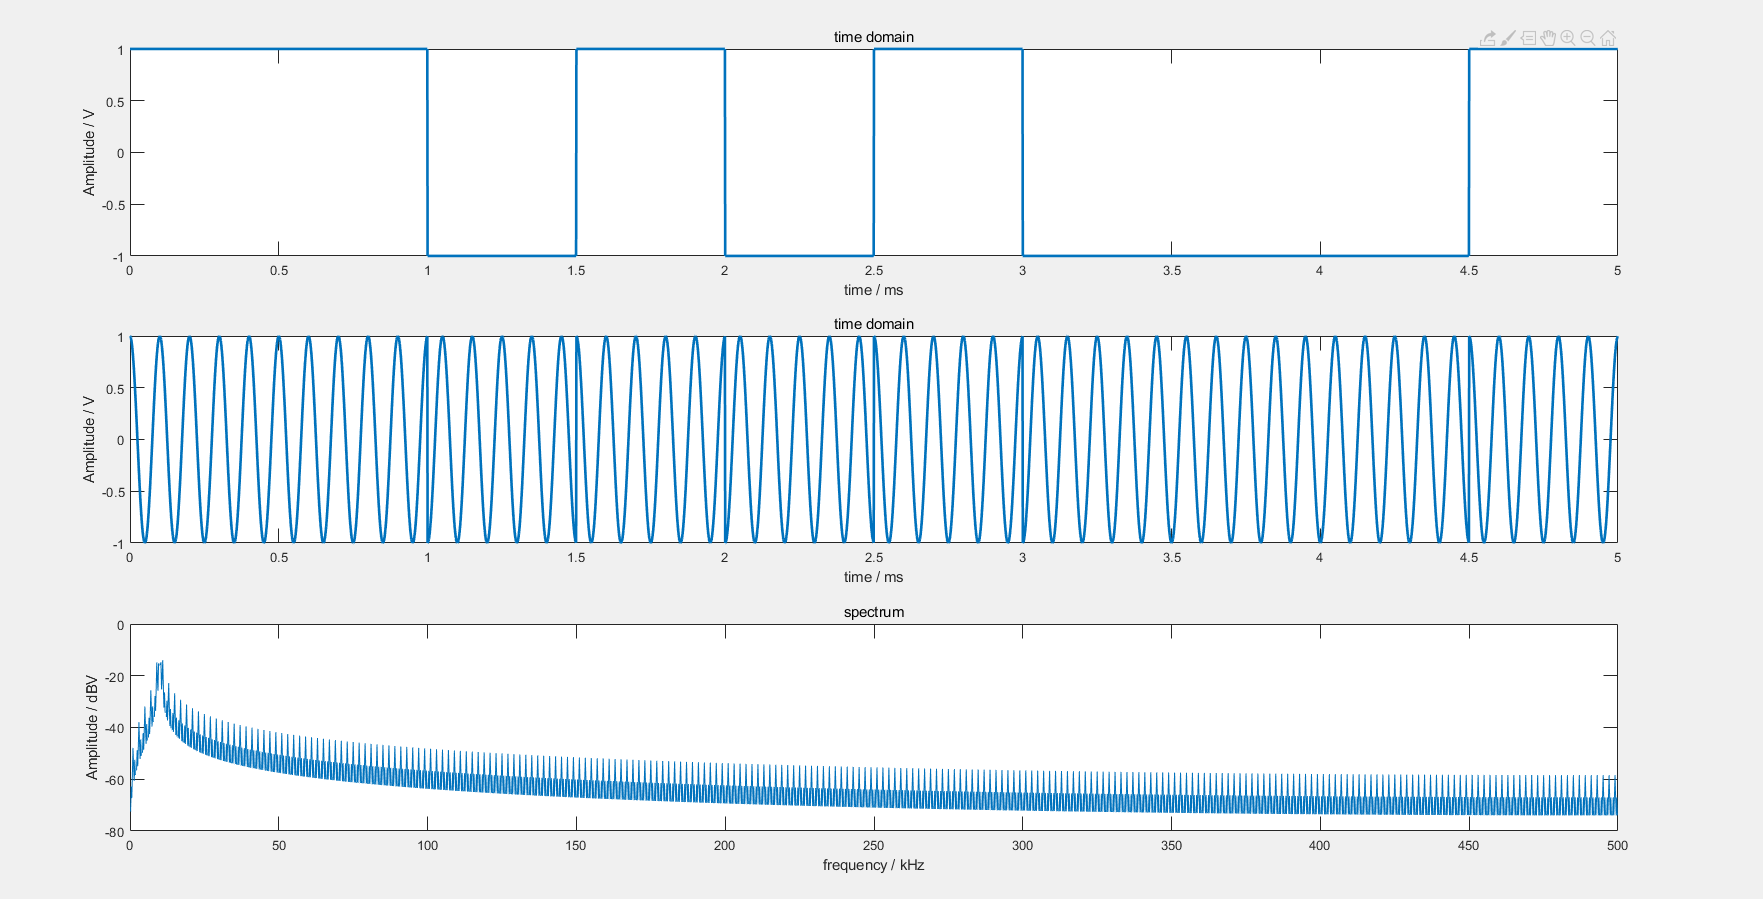Click the 250 tick on frequency axis
Image resolution: width=1763 pixels, height=899 pixels.
coord(873,845)
